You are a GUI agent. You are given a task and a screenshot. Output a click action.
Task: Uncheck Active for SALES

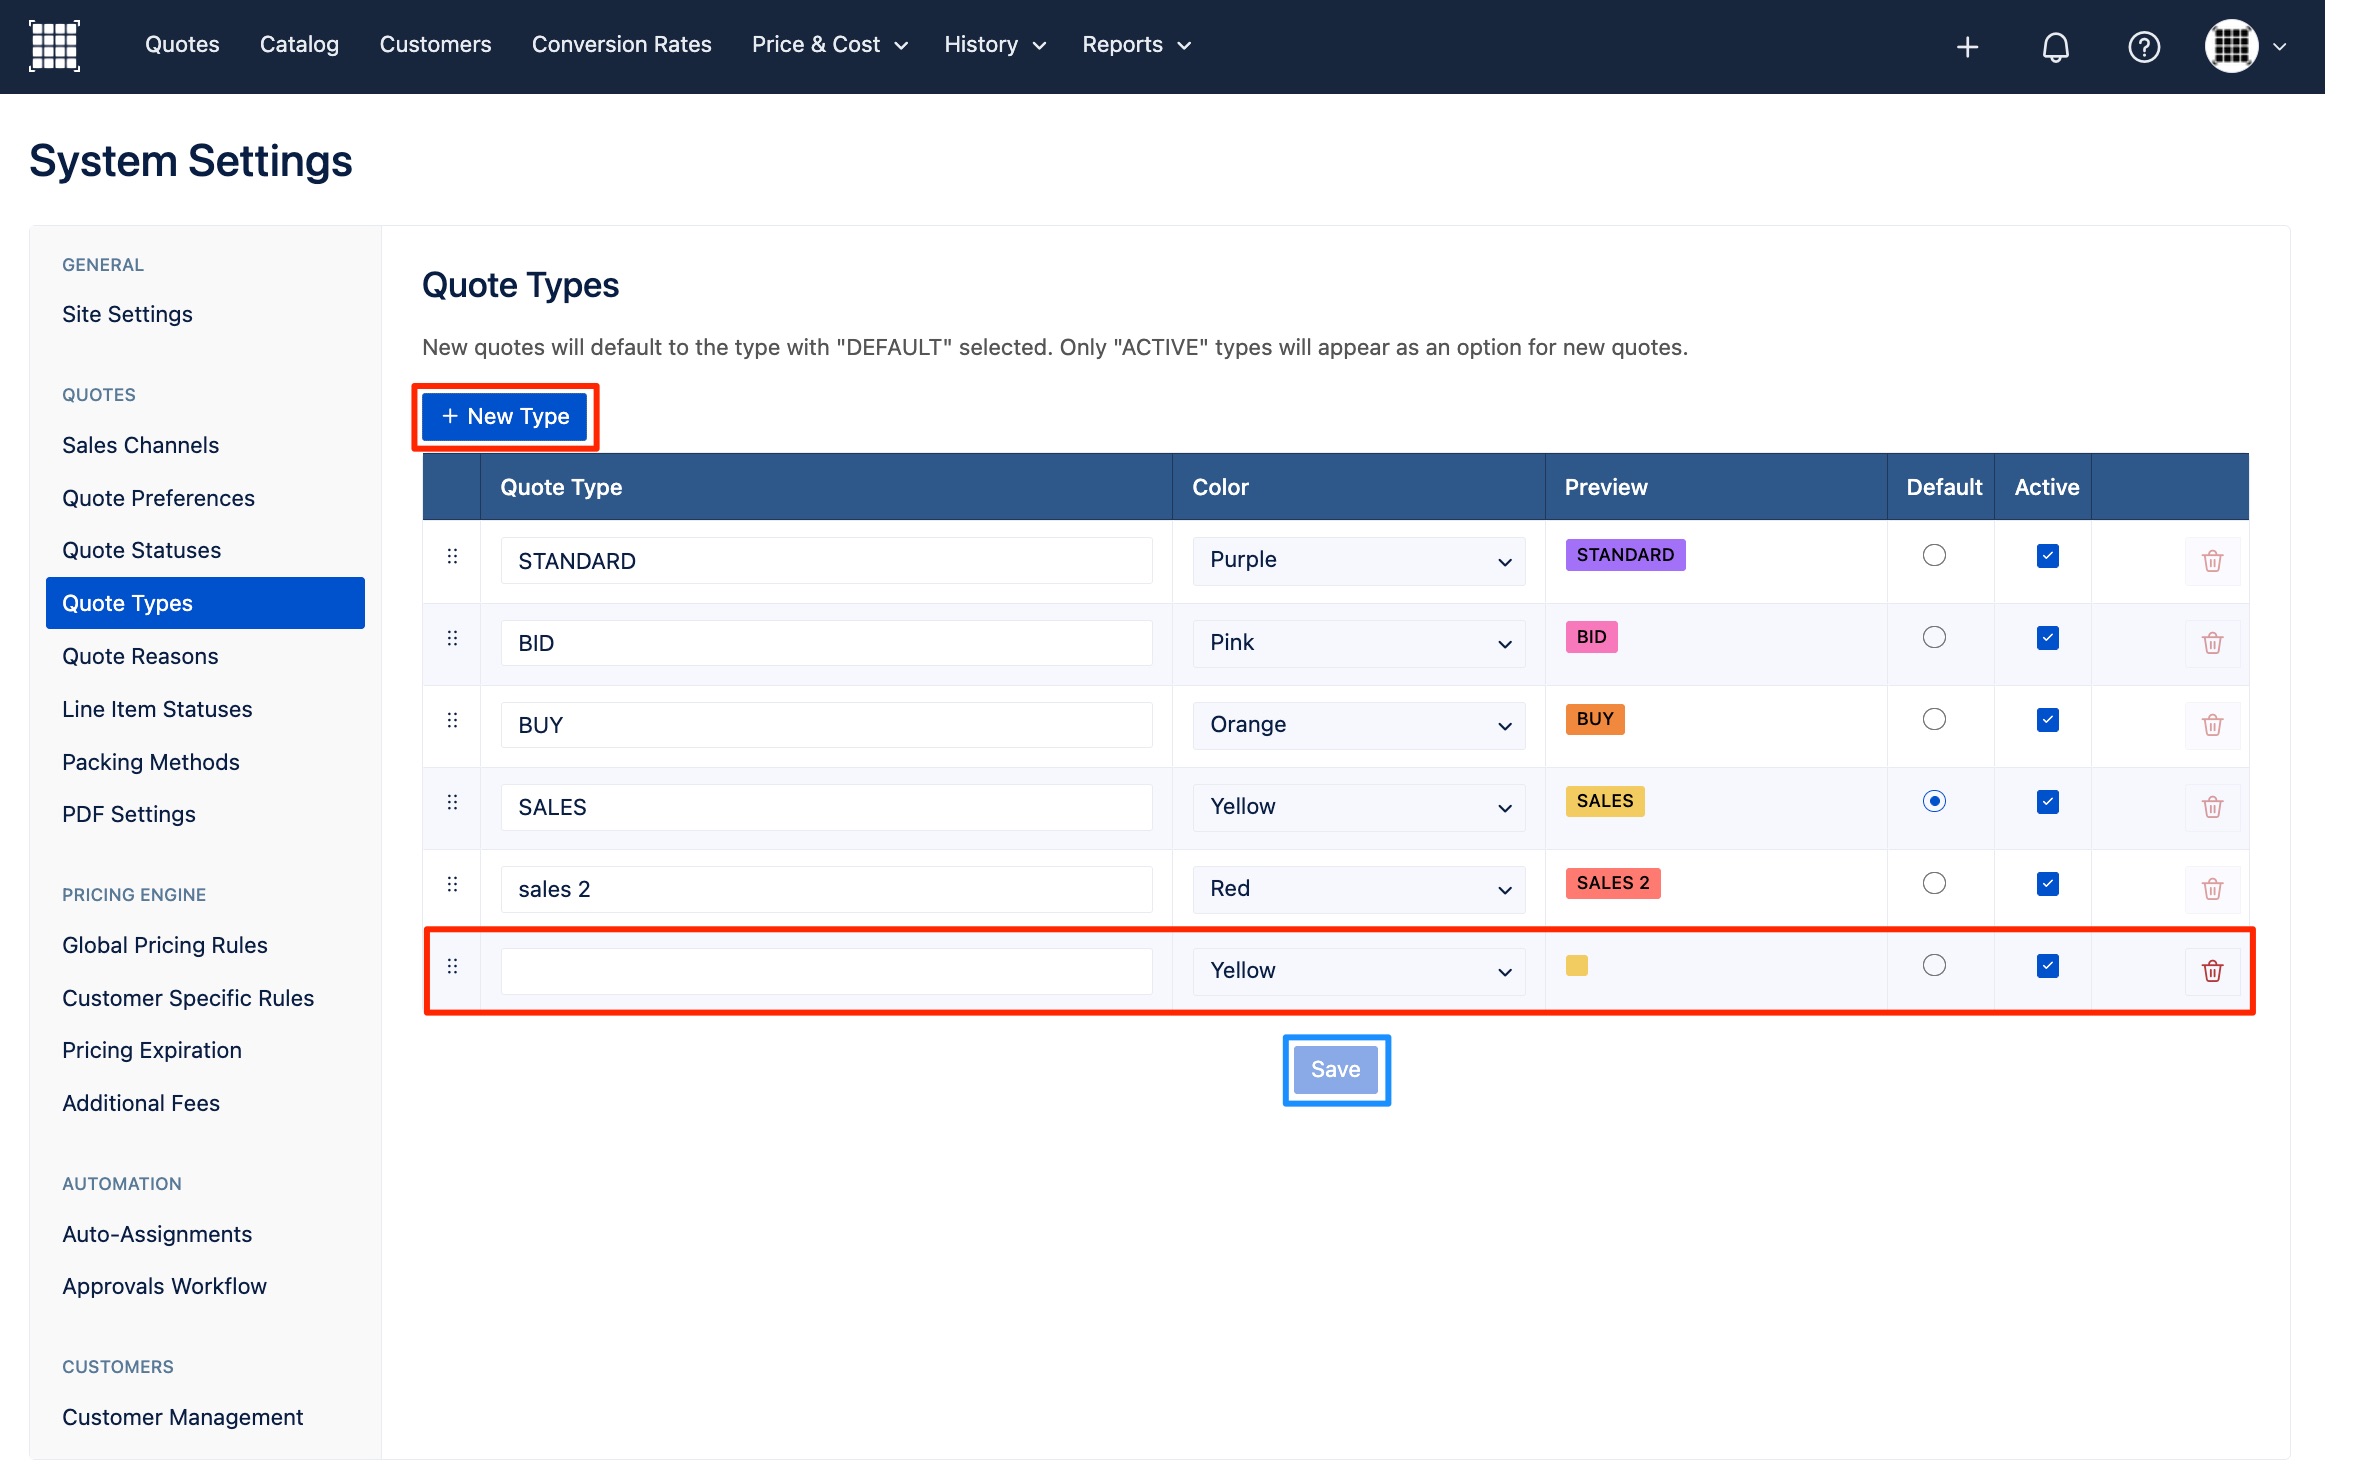[x=2047, y=802]
